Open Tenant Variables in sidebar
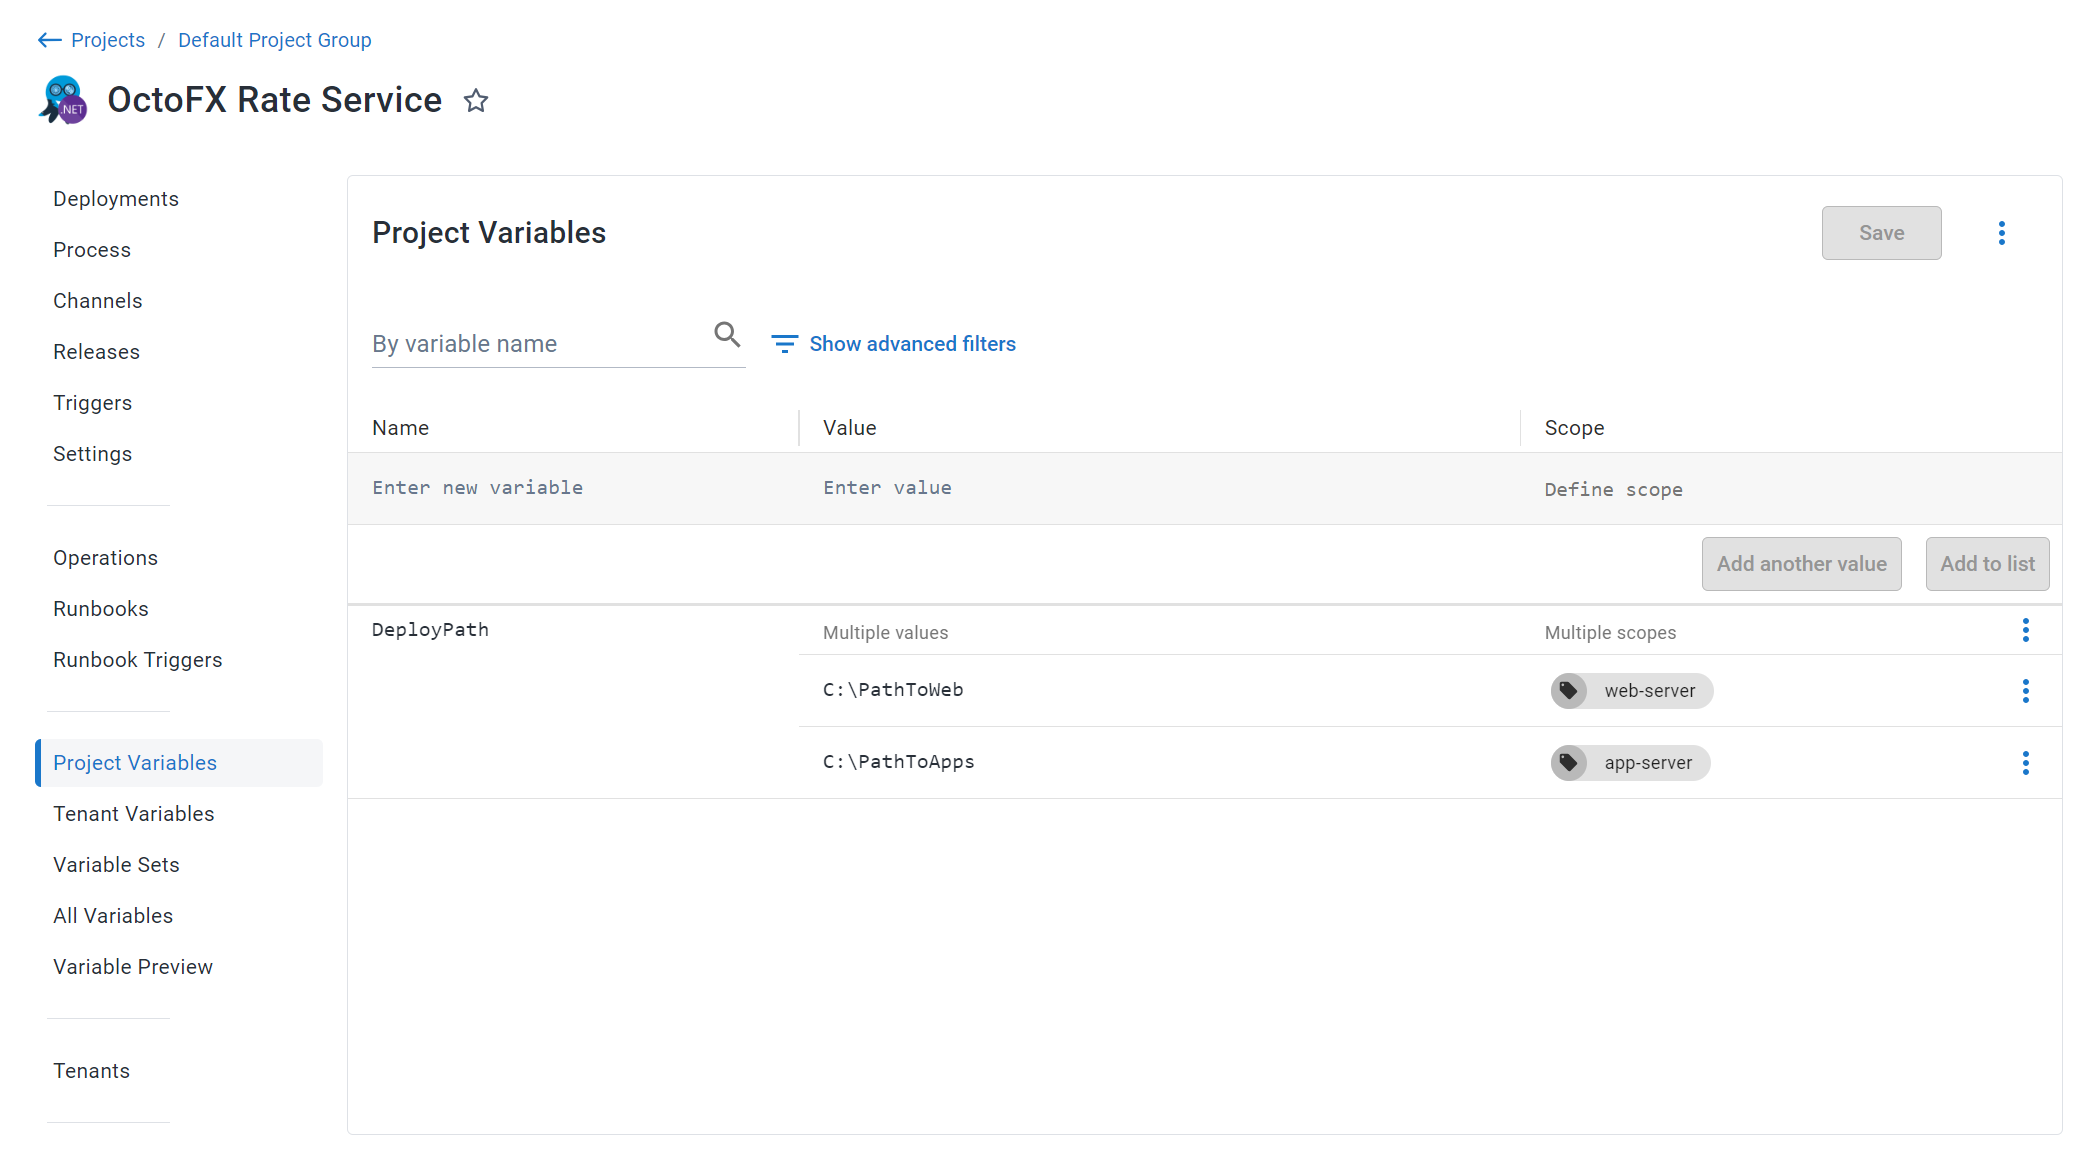 coord(133,814)
